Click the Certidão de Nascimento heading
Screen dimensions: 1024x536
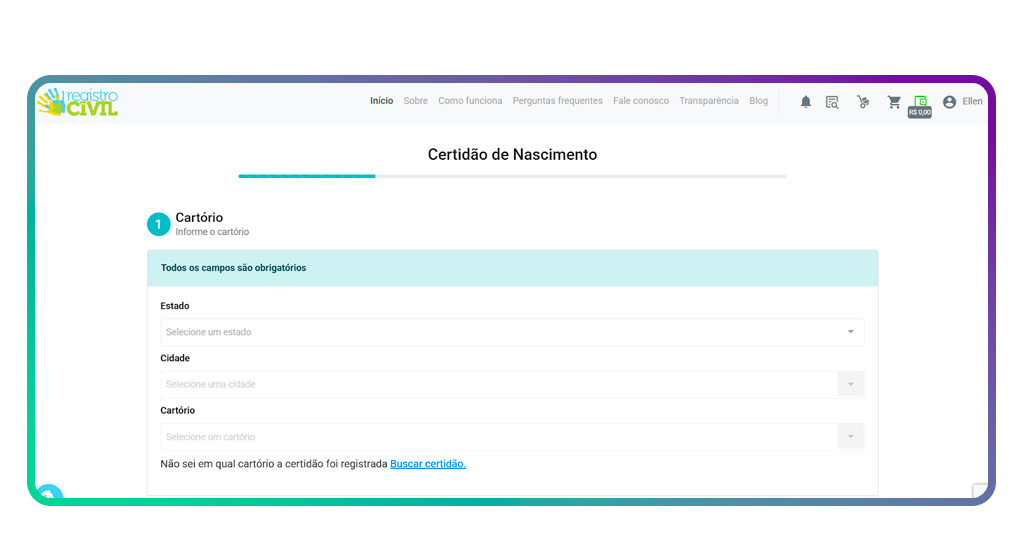tap(512, 155)
